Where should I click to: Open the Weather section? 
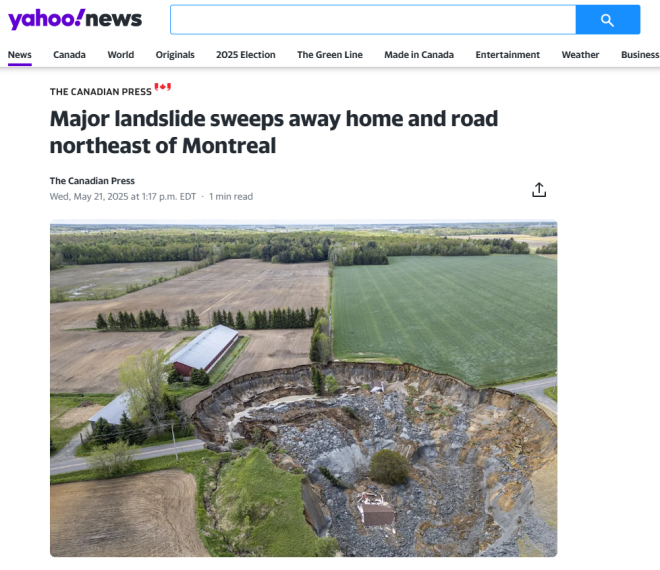click(580, 55)
